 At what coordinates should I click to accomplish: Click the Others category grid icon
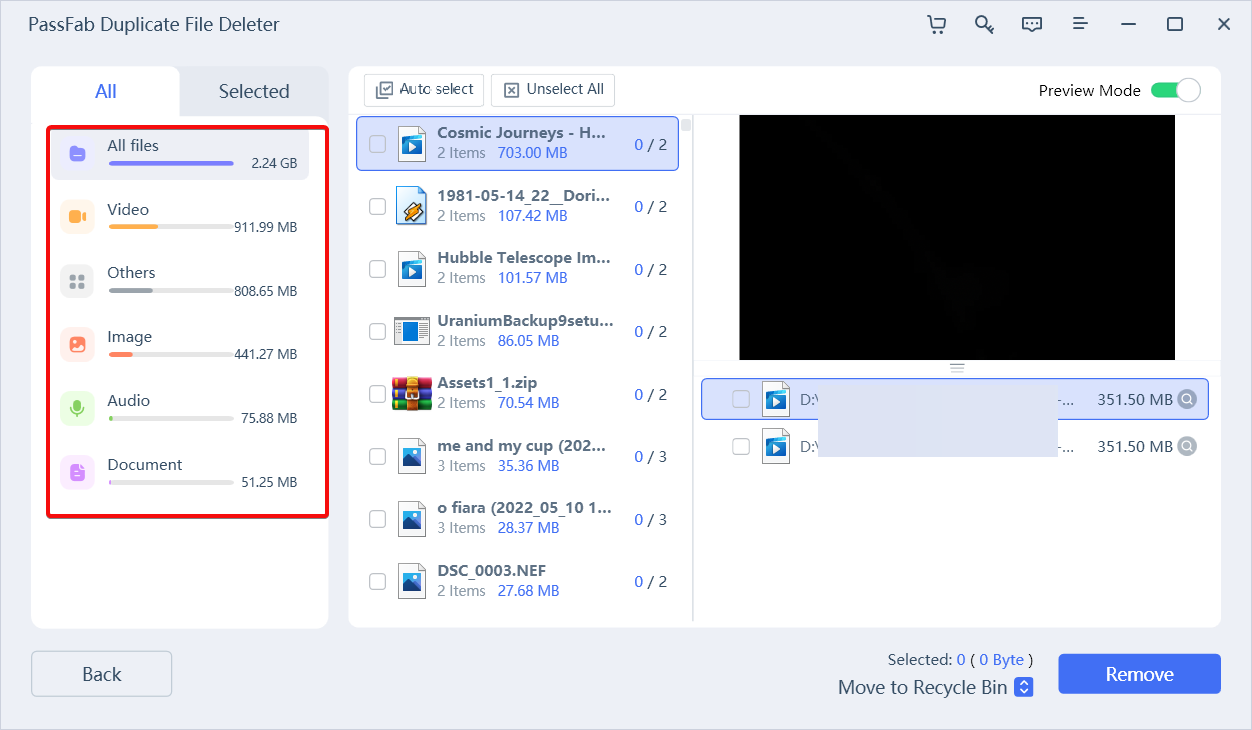point(77,281)
